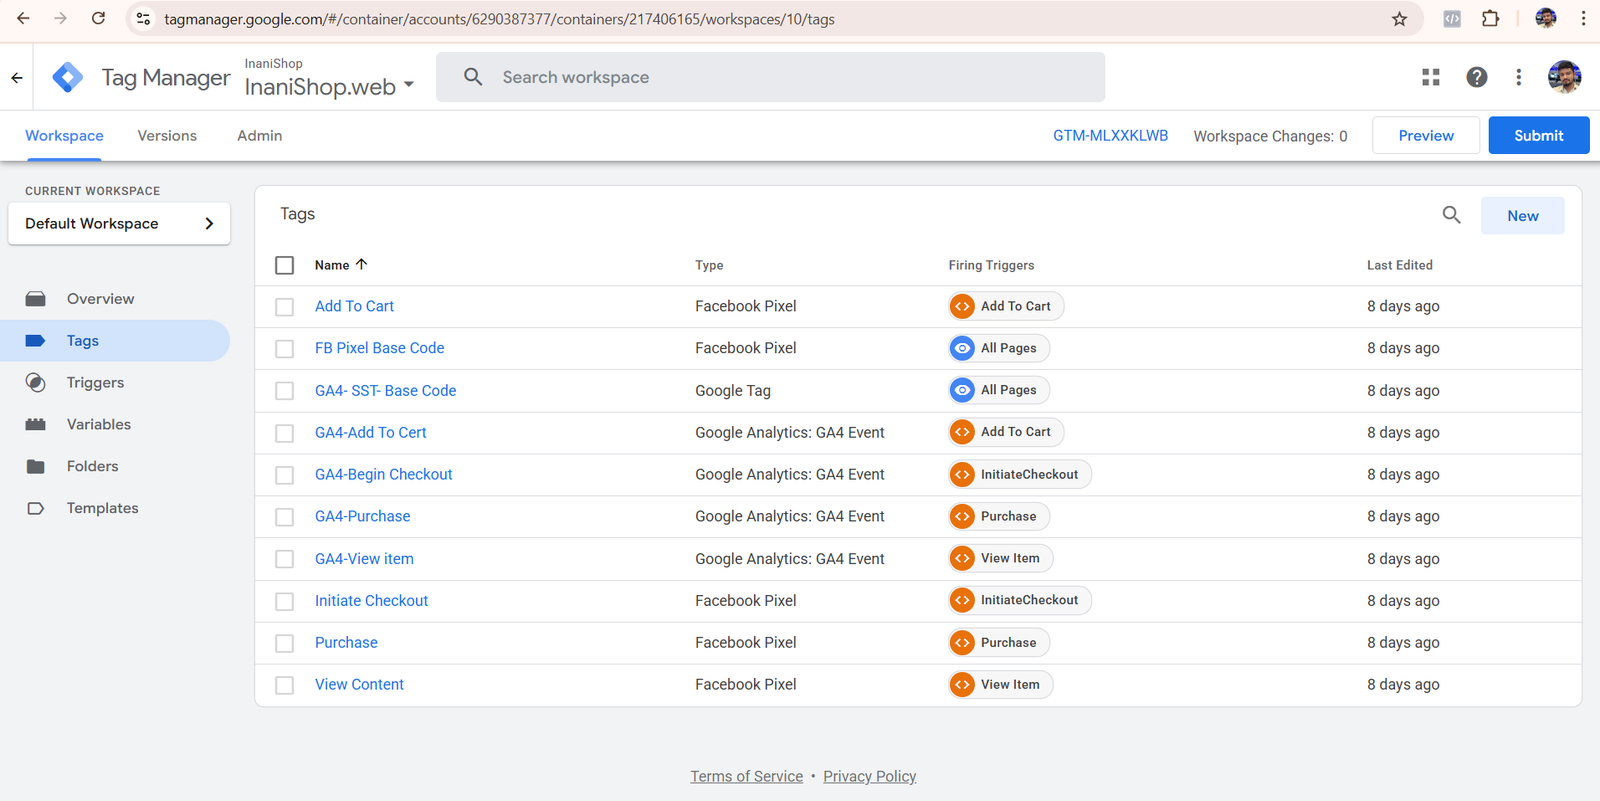Click the browser back arrow

coord(23,18)
